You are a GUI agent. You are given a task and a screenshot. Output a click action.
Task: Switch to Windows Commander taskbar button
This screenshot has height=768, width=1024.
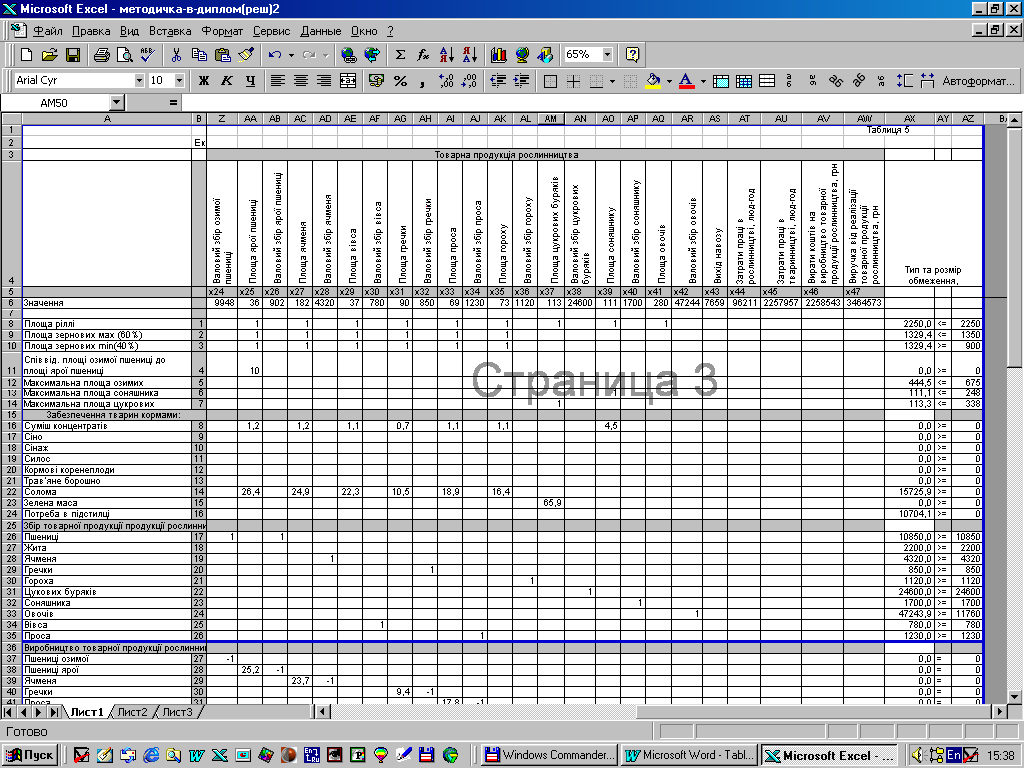(x=550, y=756)
